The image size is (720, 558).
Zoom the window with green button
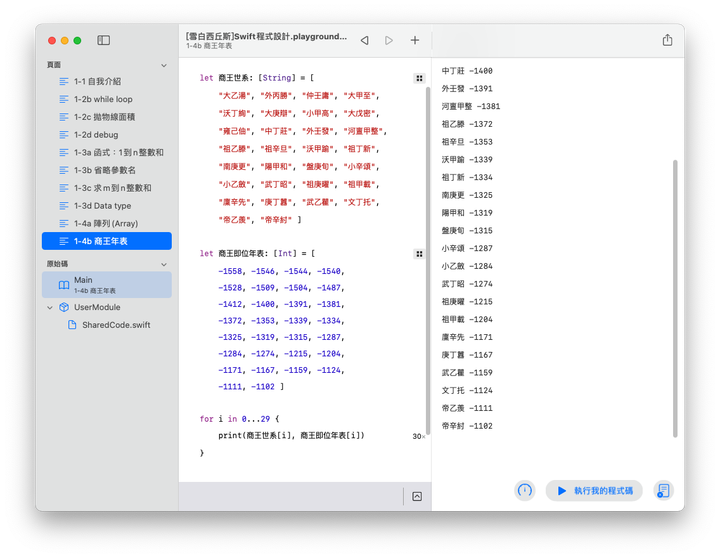pyautogui.click(x=78, y=40)
